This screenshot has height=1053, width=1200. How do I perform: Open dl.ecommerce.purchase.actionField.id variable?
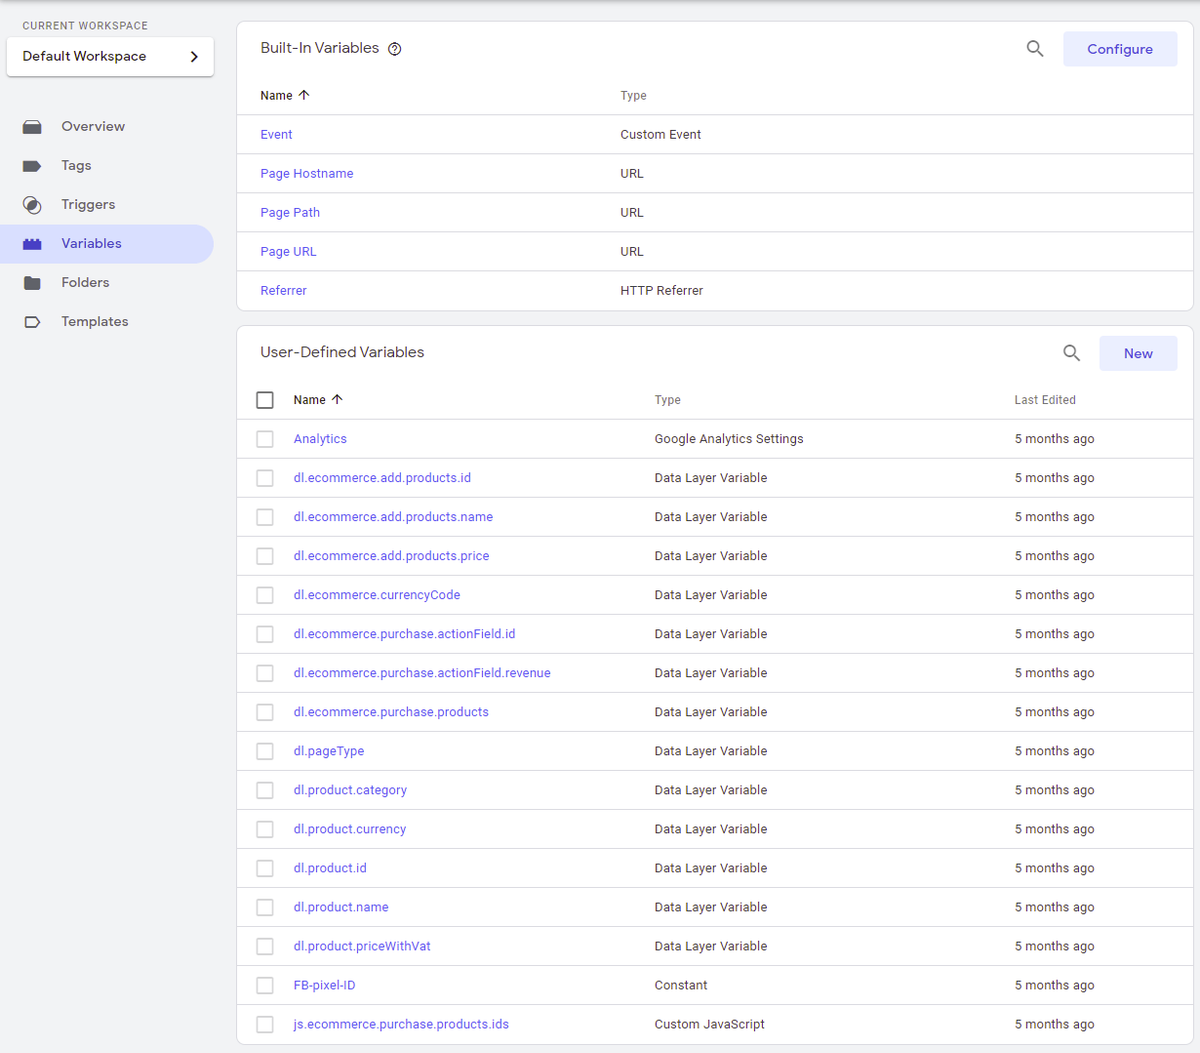(404, 634)
